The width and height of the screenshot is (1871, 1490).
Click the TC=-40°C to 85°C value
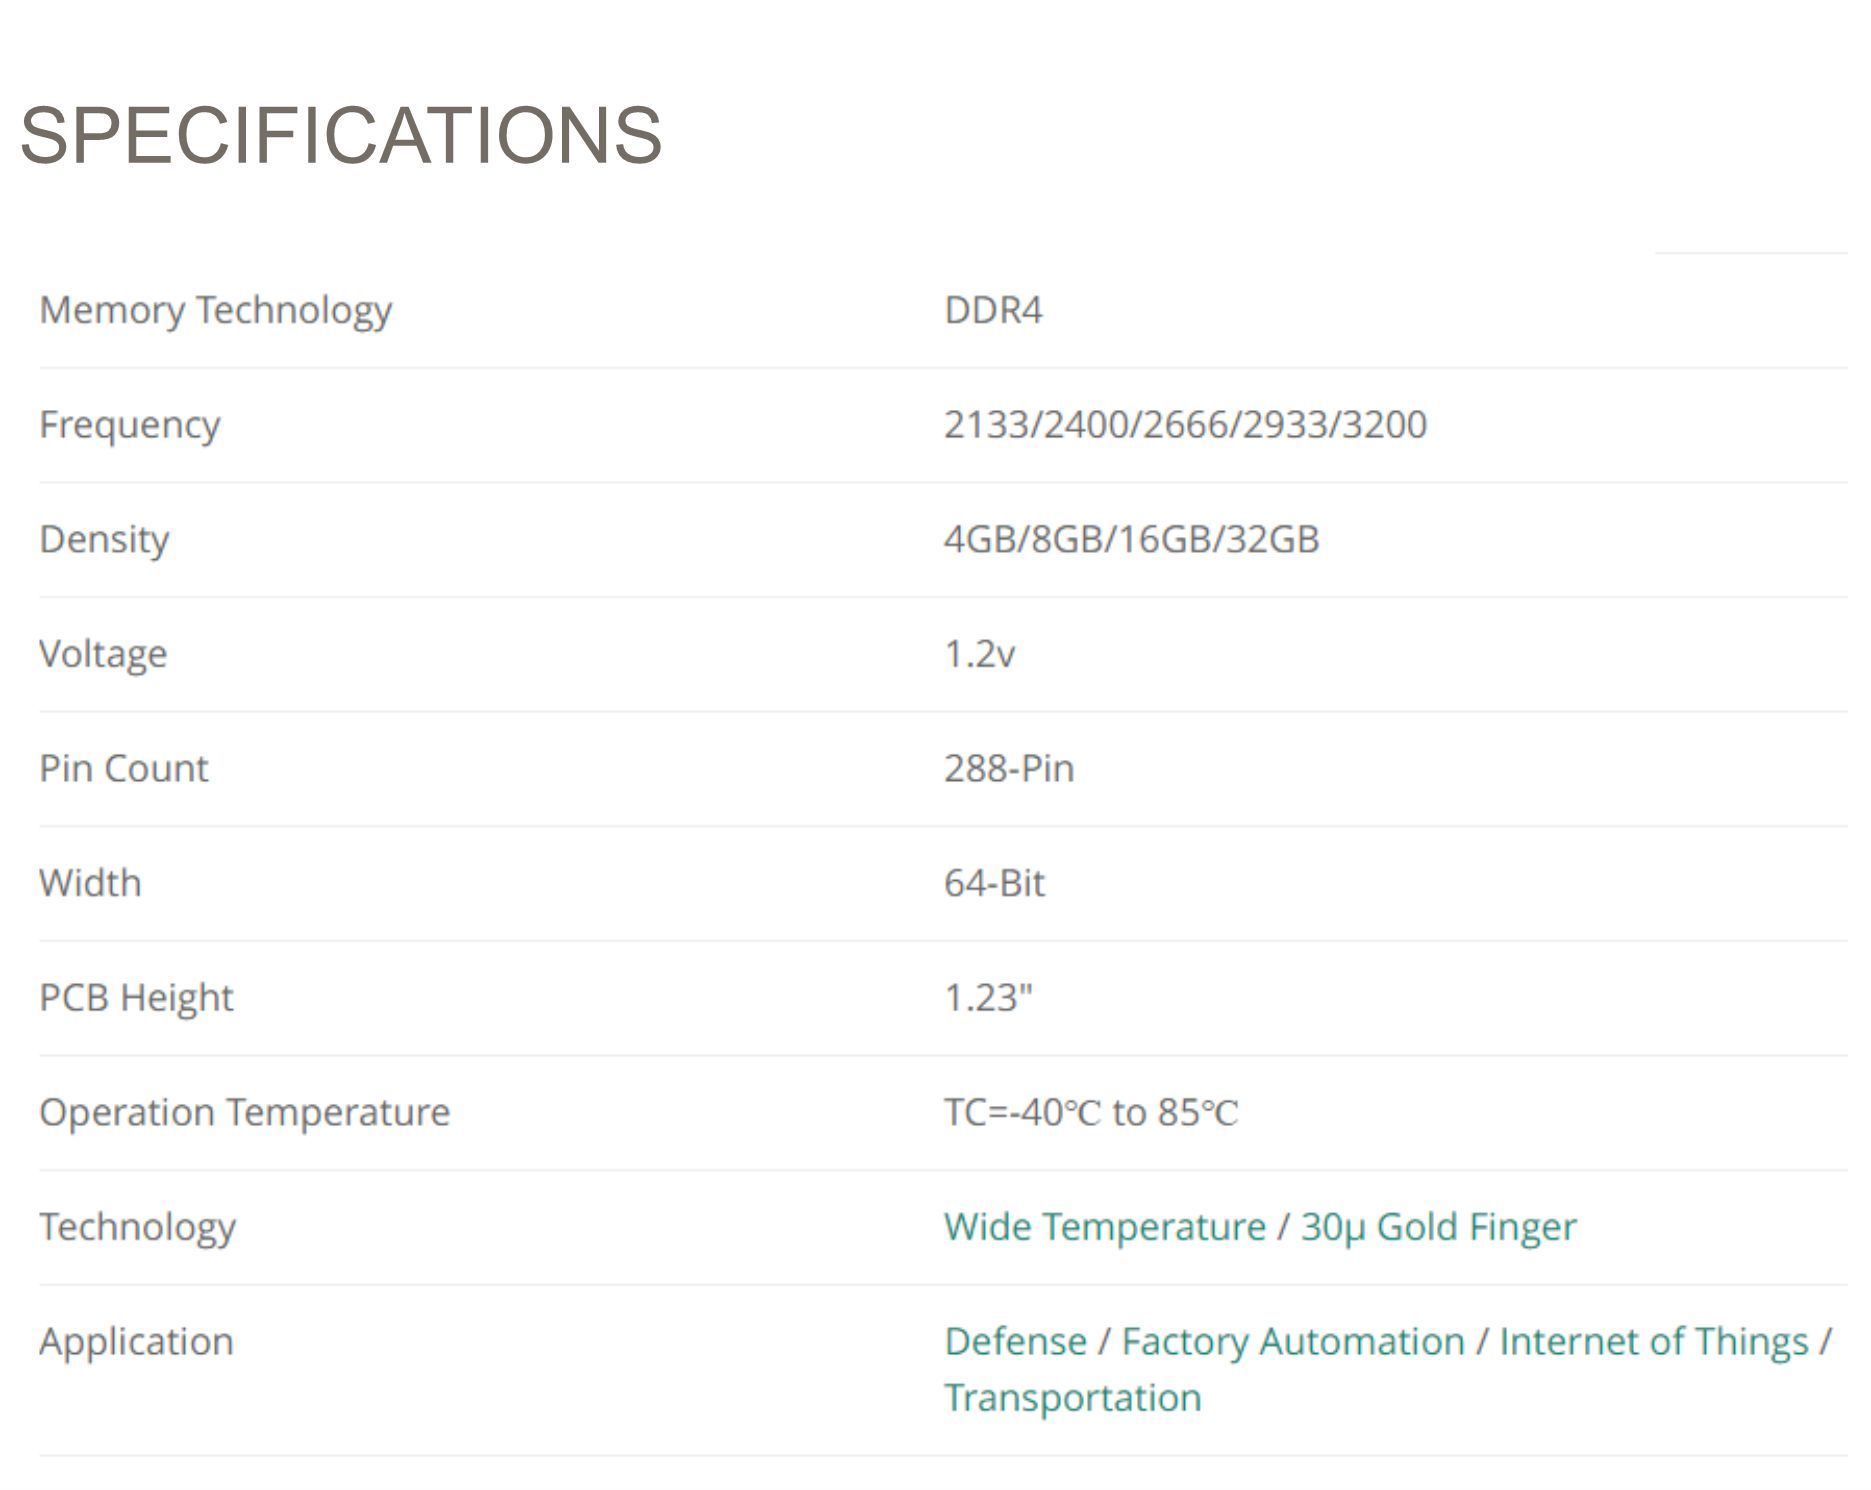click(x=1091, y=1112)
